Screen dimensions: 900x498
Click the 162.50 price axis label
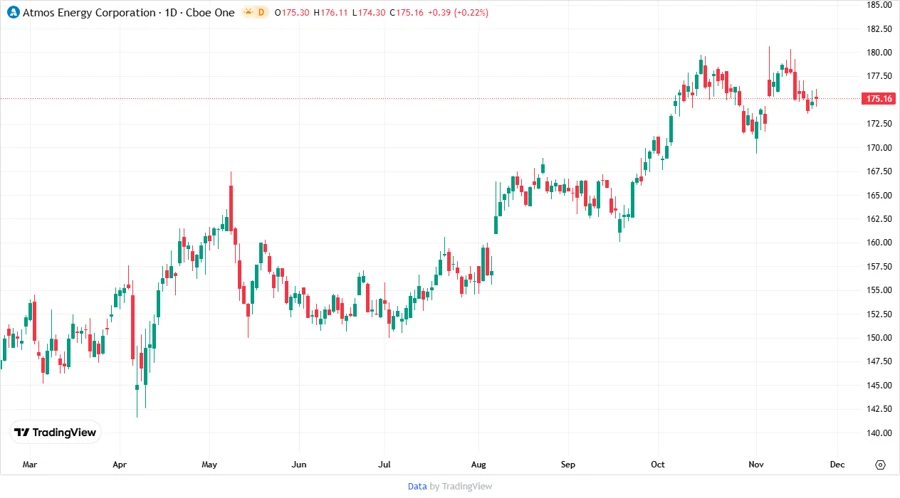[x=879, y=219]
